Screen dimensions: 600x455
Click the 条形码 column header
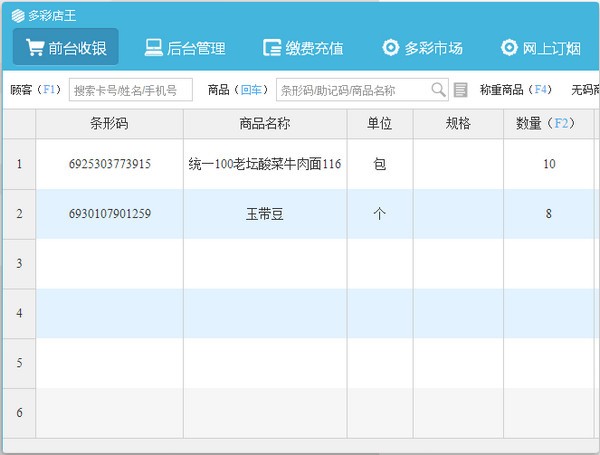[109, 124]
